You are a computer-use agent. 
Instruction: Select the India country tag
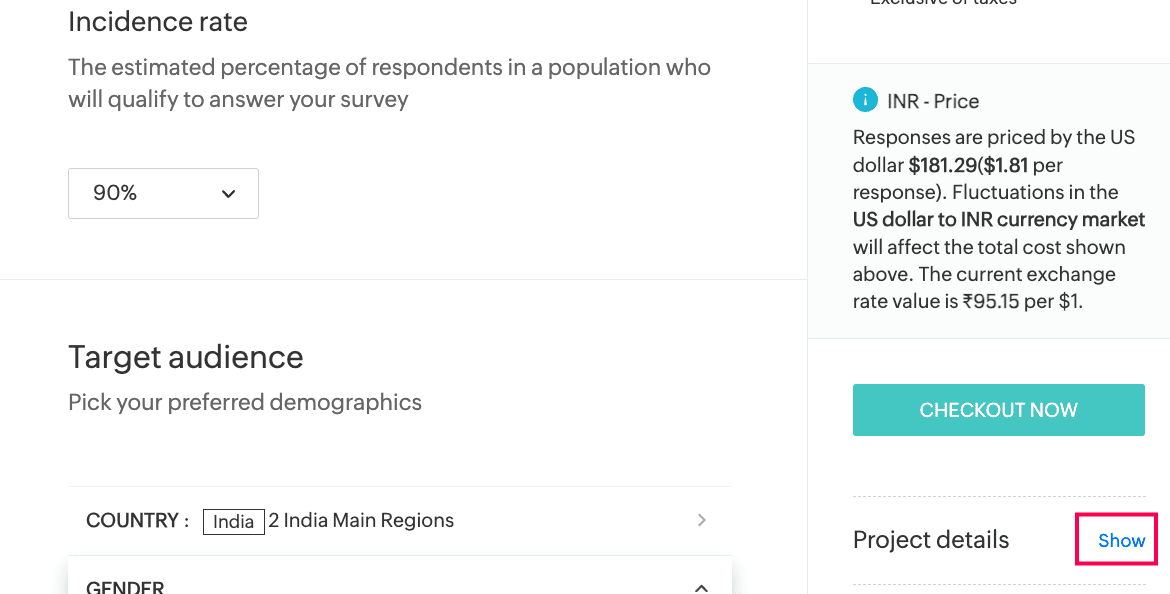click(x=234, y=522)
